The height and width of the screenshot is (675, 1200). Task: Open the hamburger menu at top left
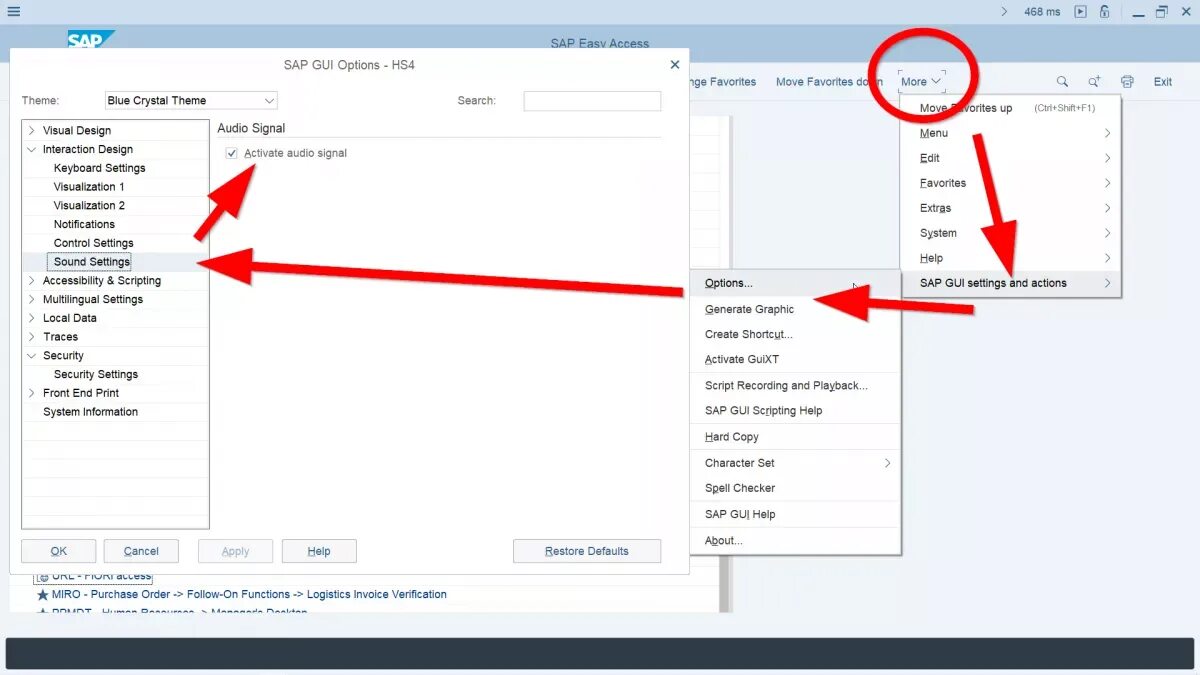[x=13, y=12]
